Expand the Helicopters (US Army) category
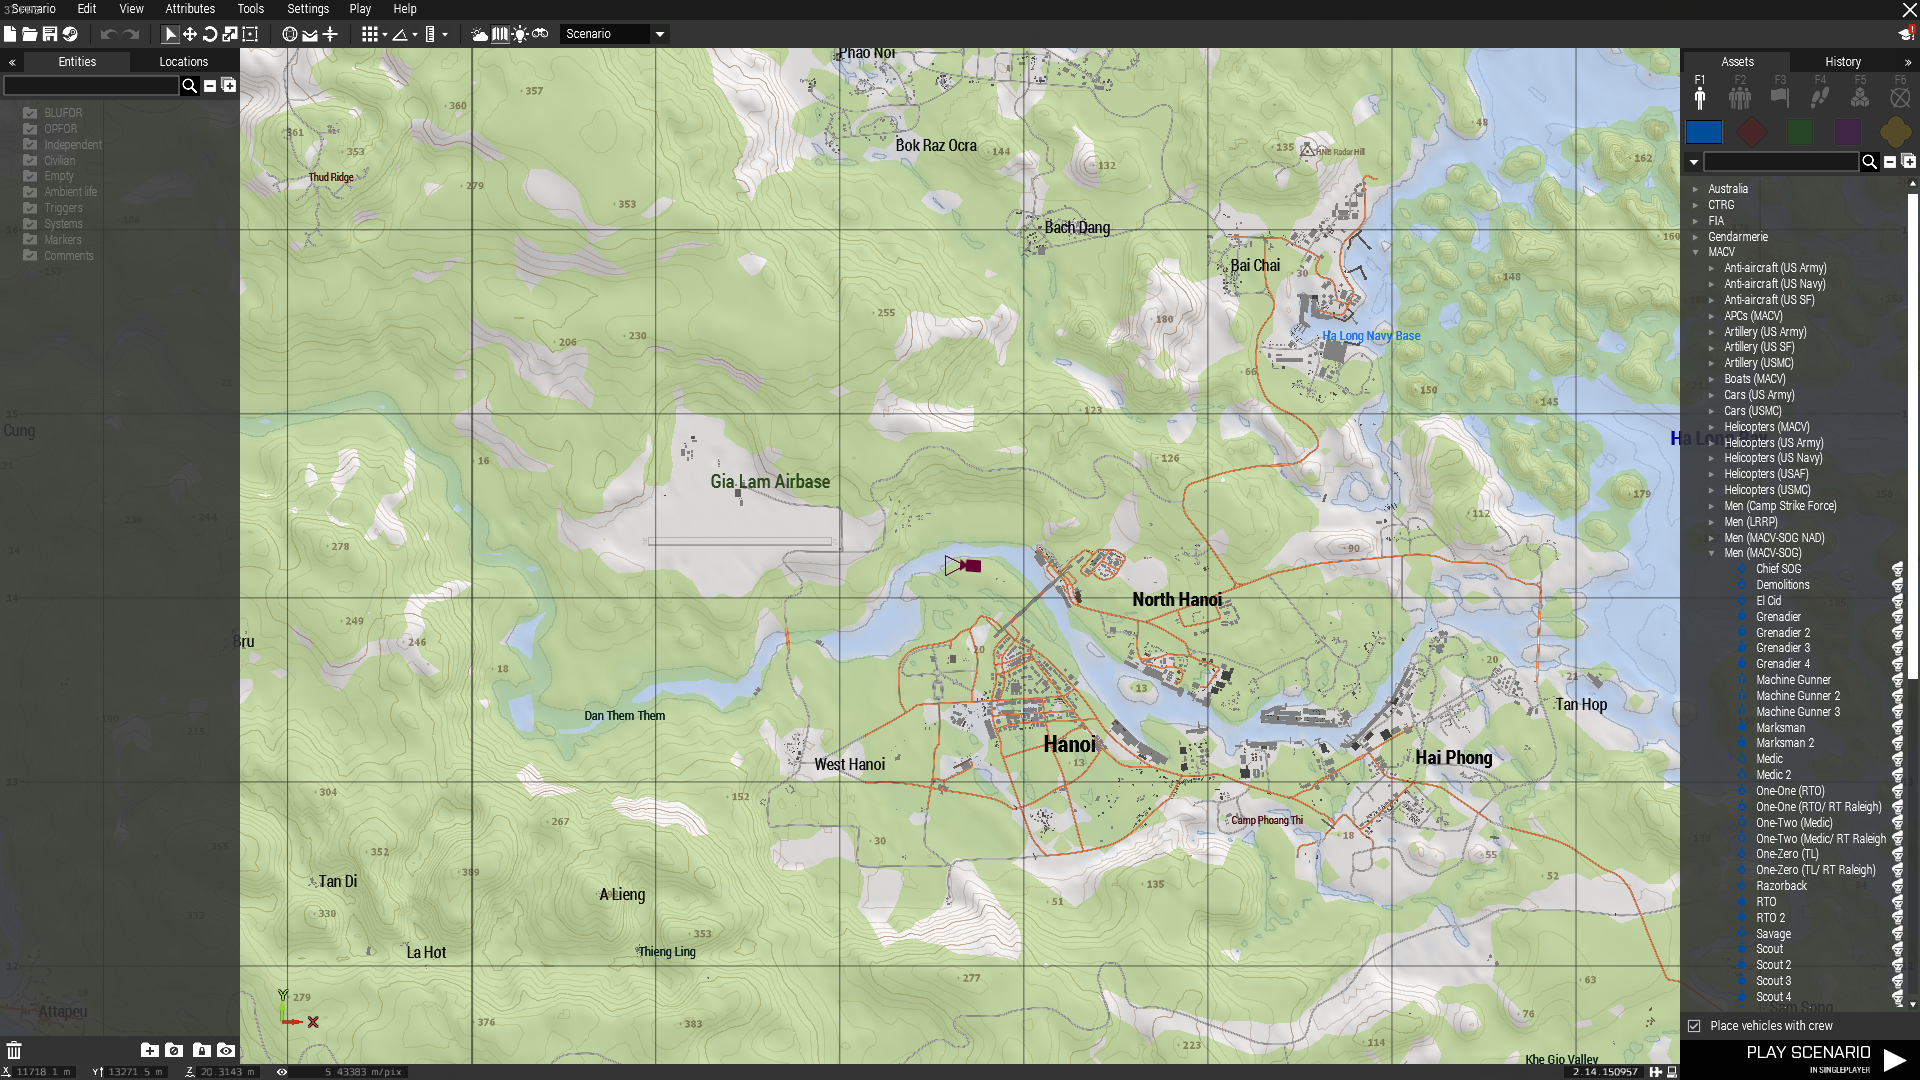The height and width of the screenshot is (1080, 1920). 1712,443
